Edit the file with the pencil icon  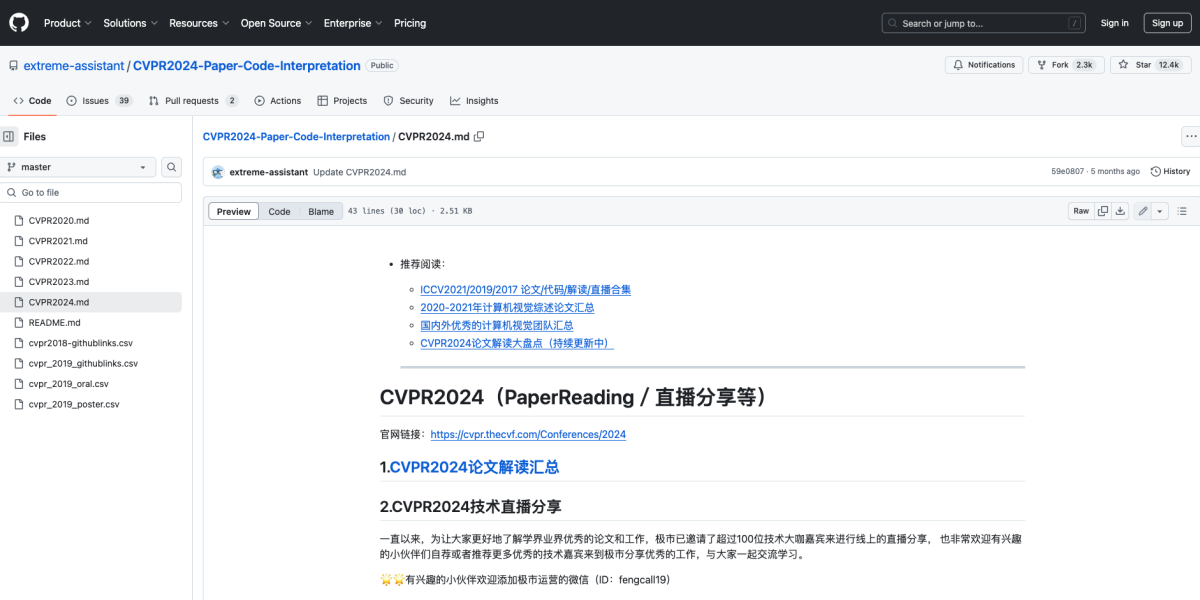[x=1143, y=211]
